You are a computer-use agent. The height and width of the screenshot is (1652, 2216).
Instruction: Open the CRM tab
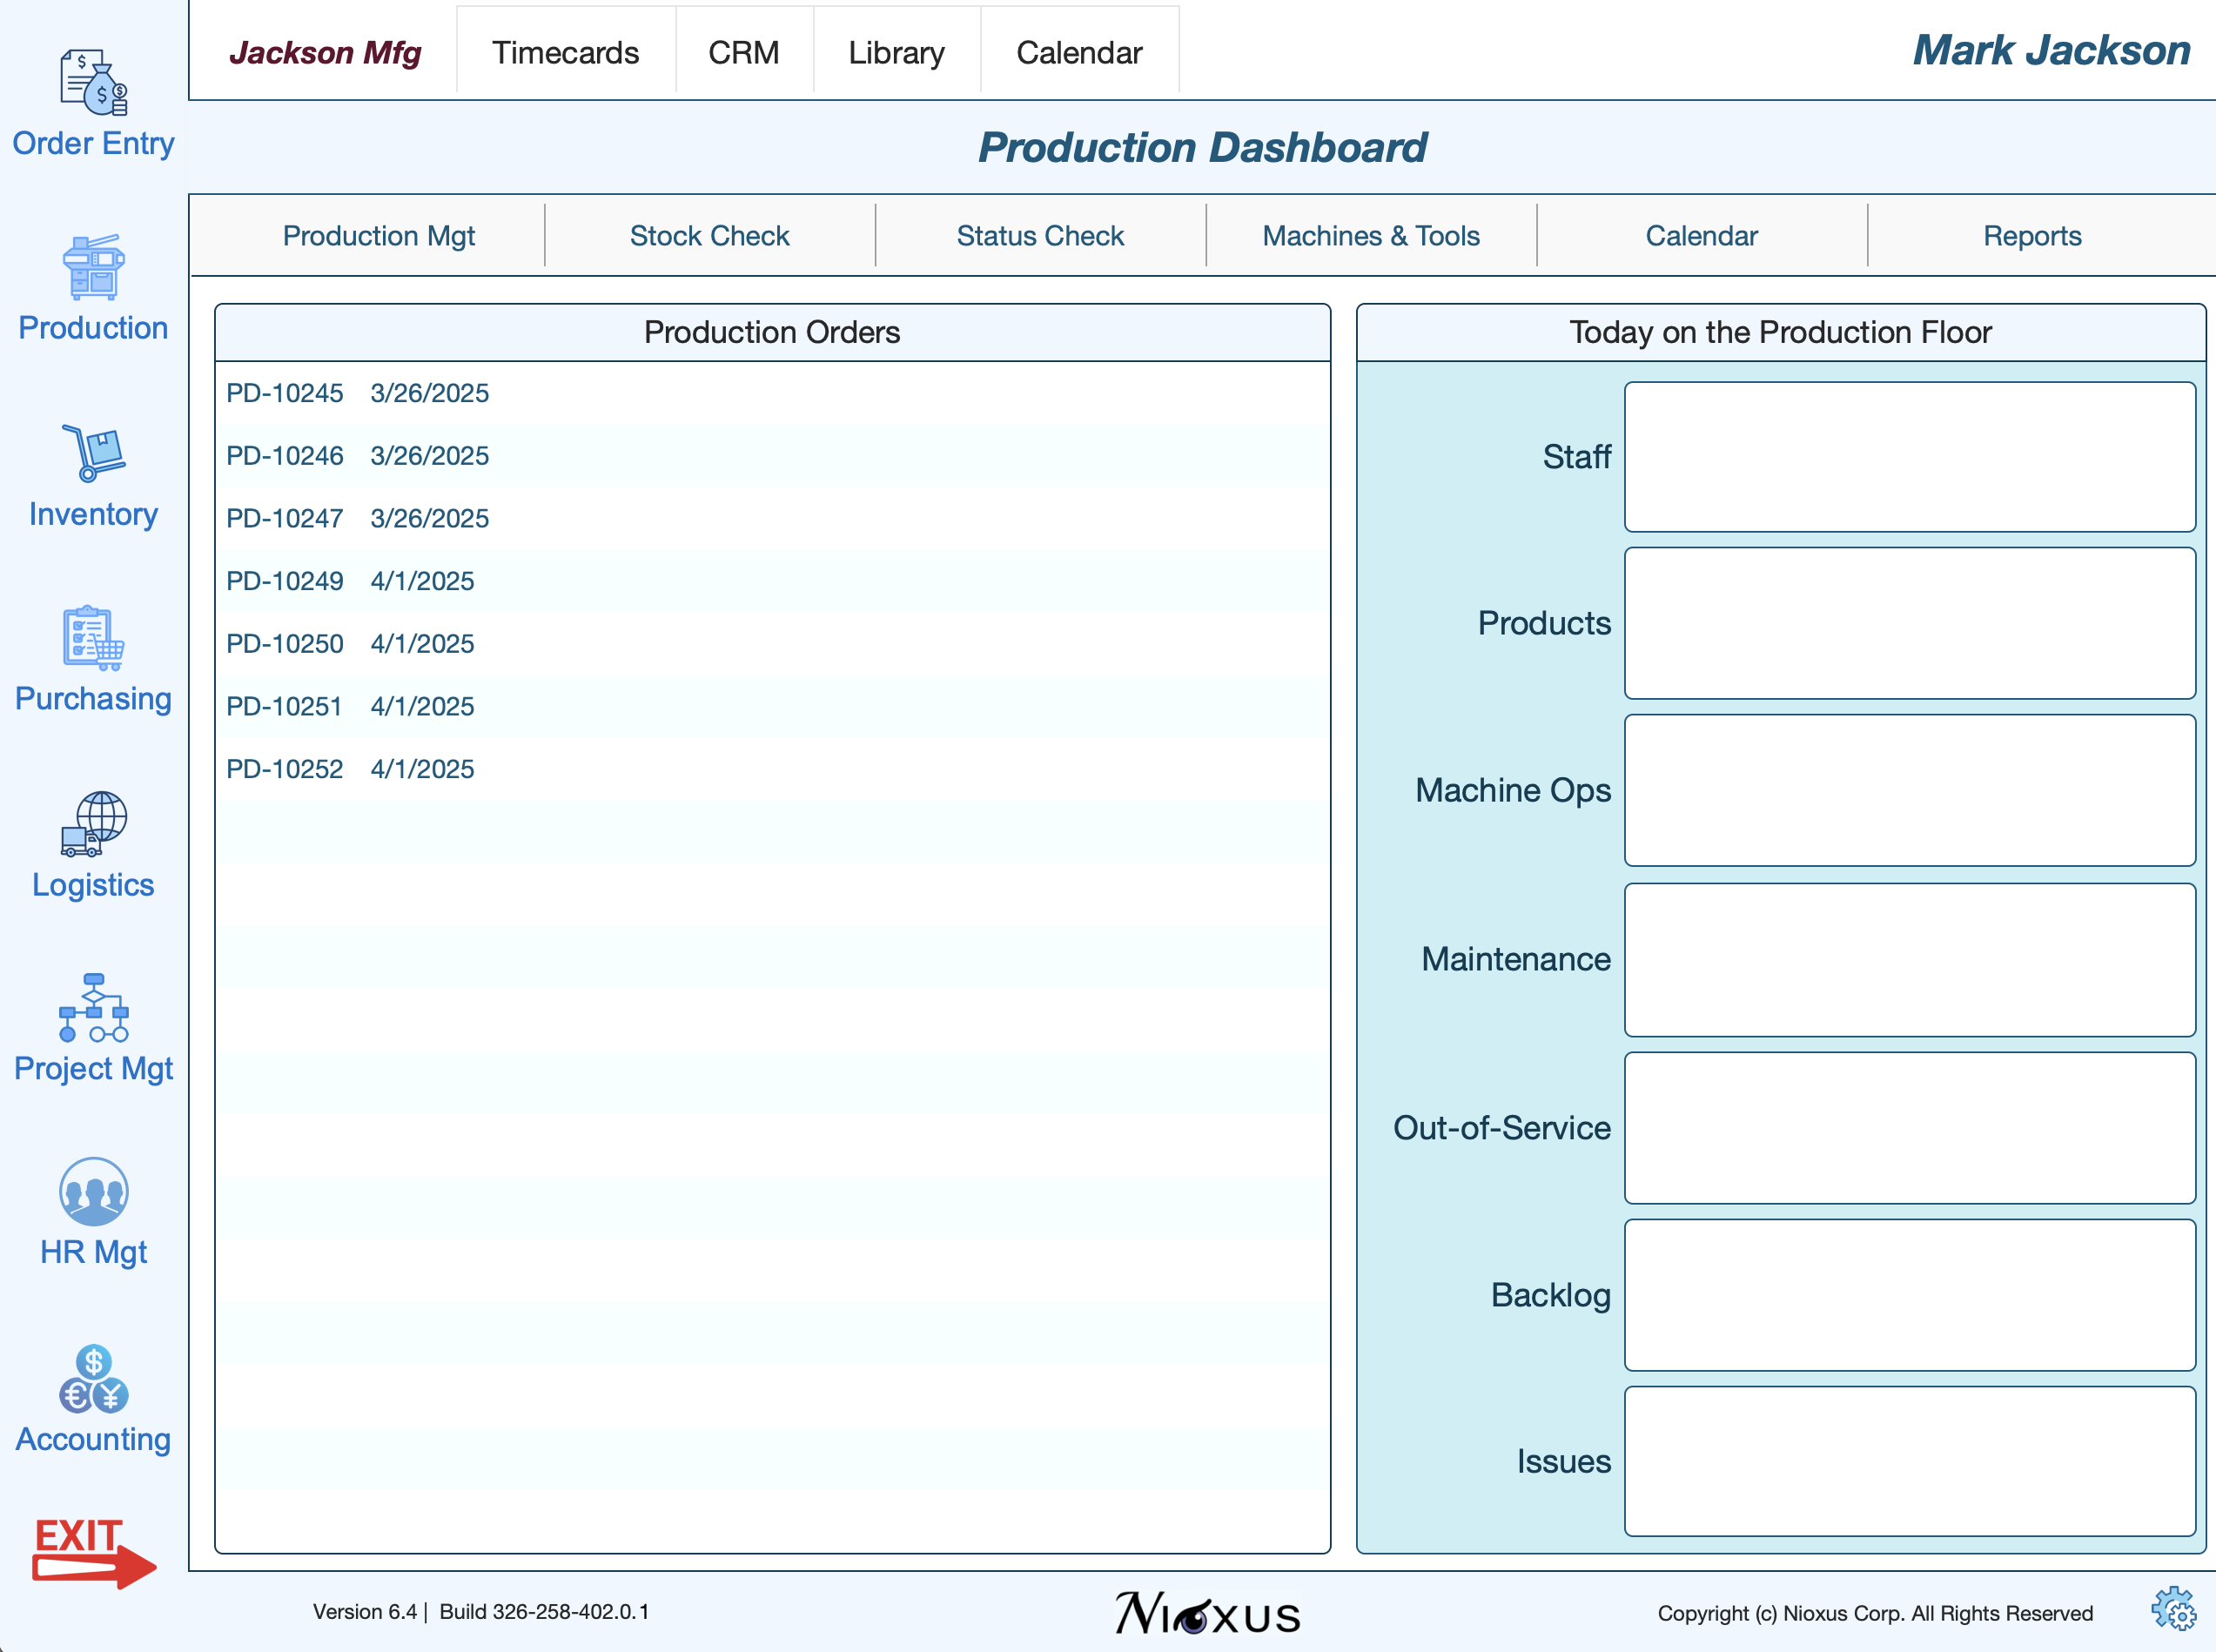(743, 52)
